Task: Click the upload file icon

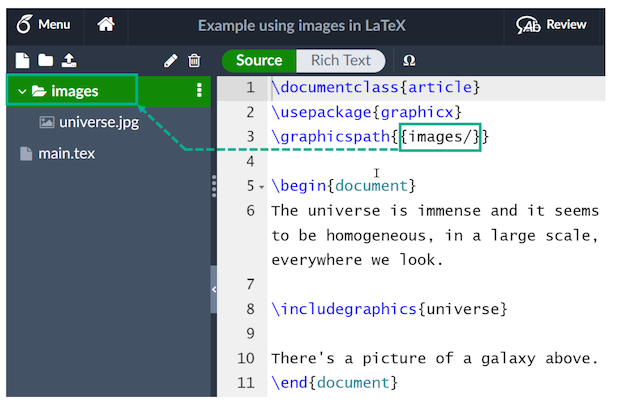Action: pyautogui.click(x=68, y=61)
